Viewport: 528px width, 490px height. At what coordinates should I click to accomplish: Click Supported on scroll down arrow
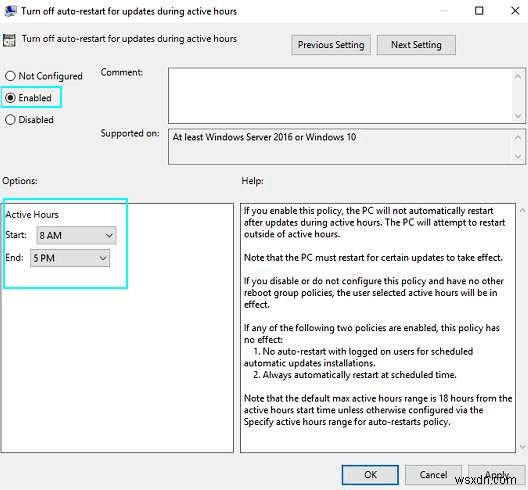(x=518, y=156)
